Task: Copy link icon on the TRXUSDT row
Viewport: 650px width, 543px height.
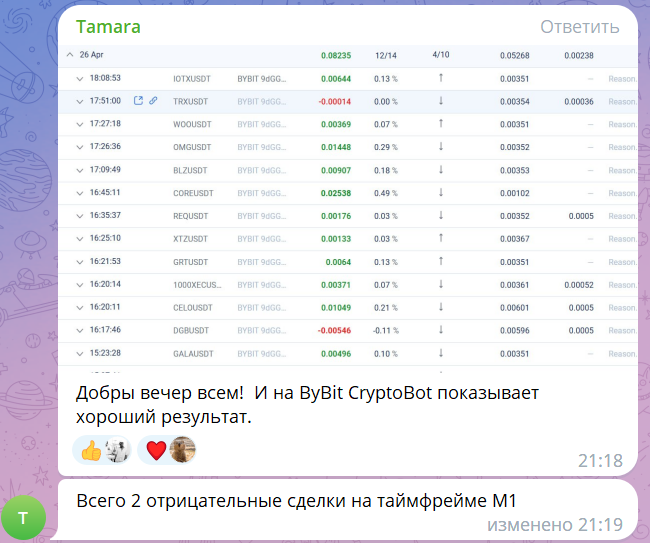Action: tap(153, 101)
